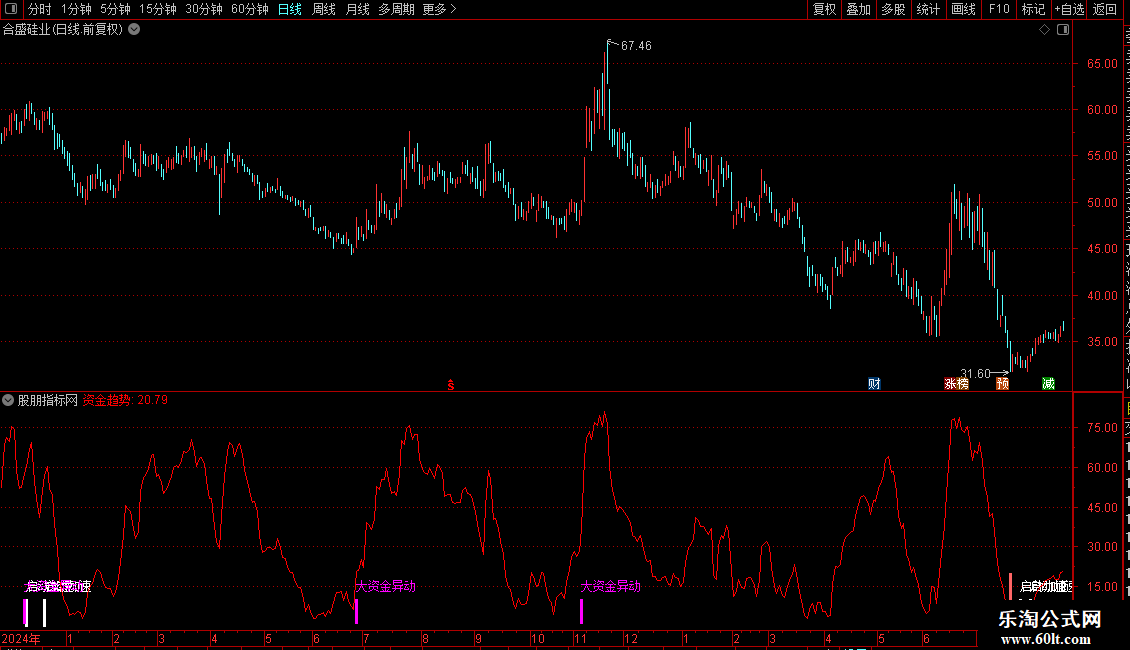
Task: Click the 返回 back button
Action: 1105,9
